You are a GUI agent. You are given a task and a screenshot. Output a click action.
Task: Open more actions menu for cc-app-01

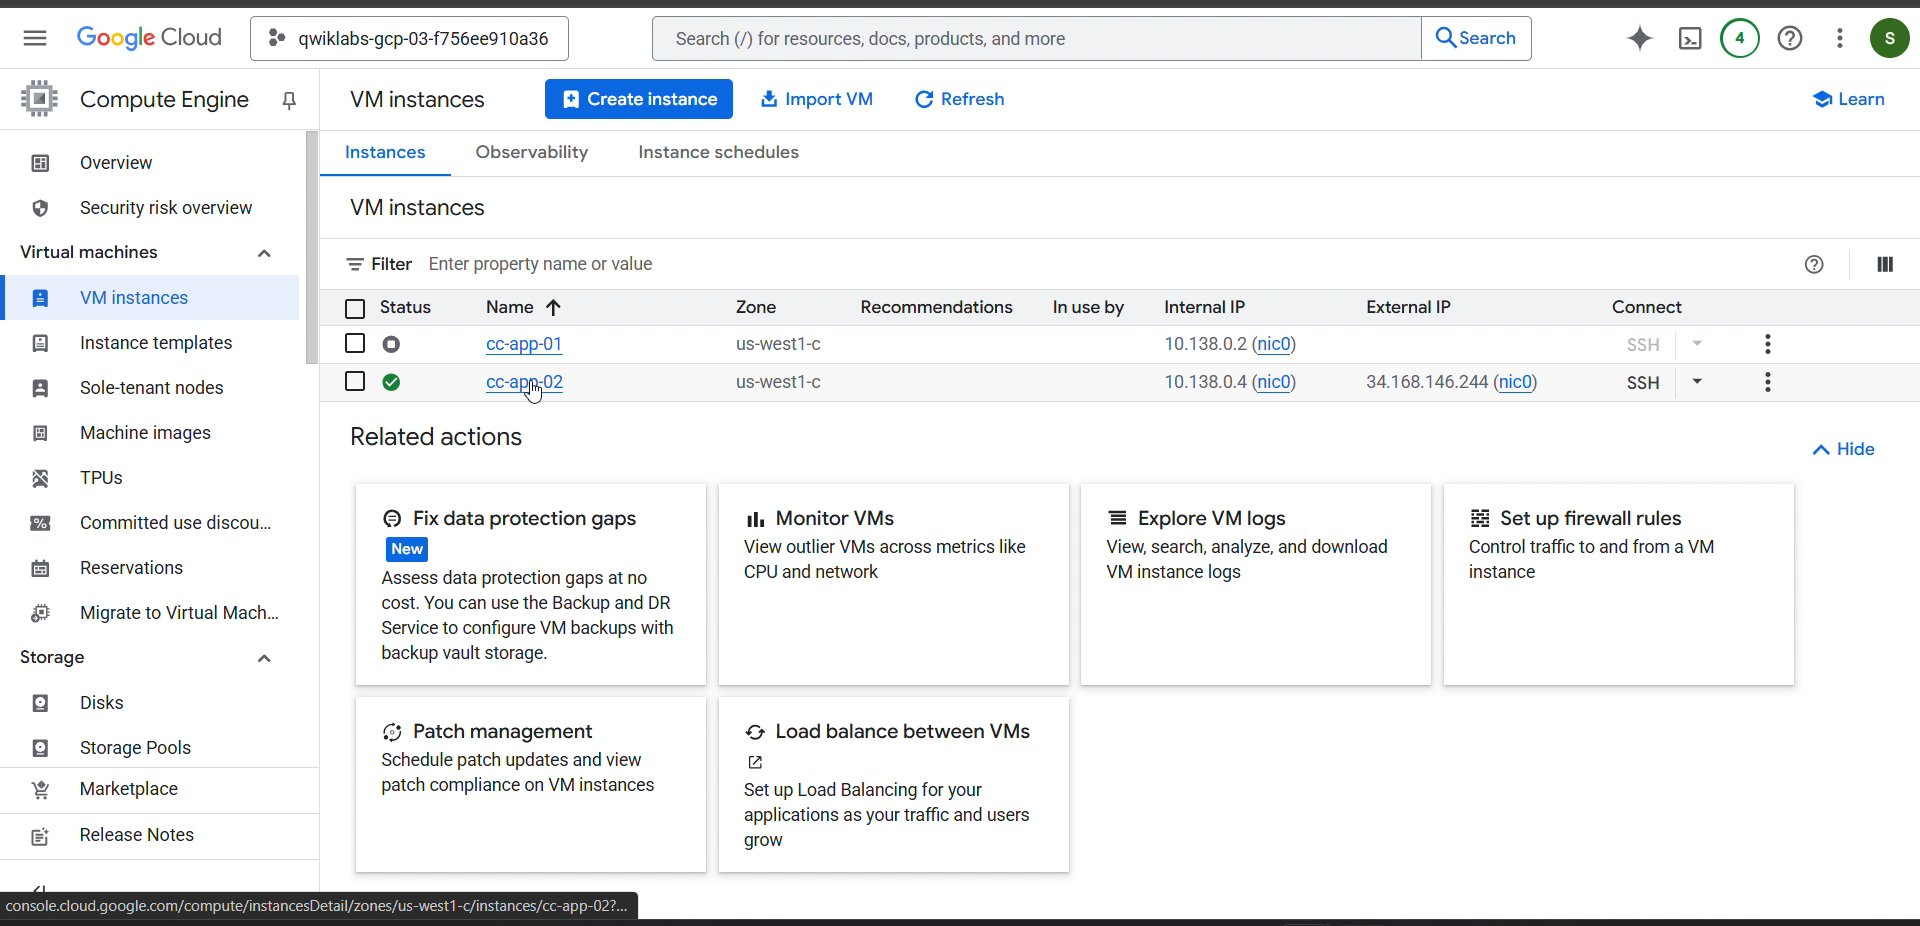click(x=1768, y=344)
